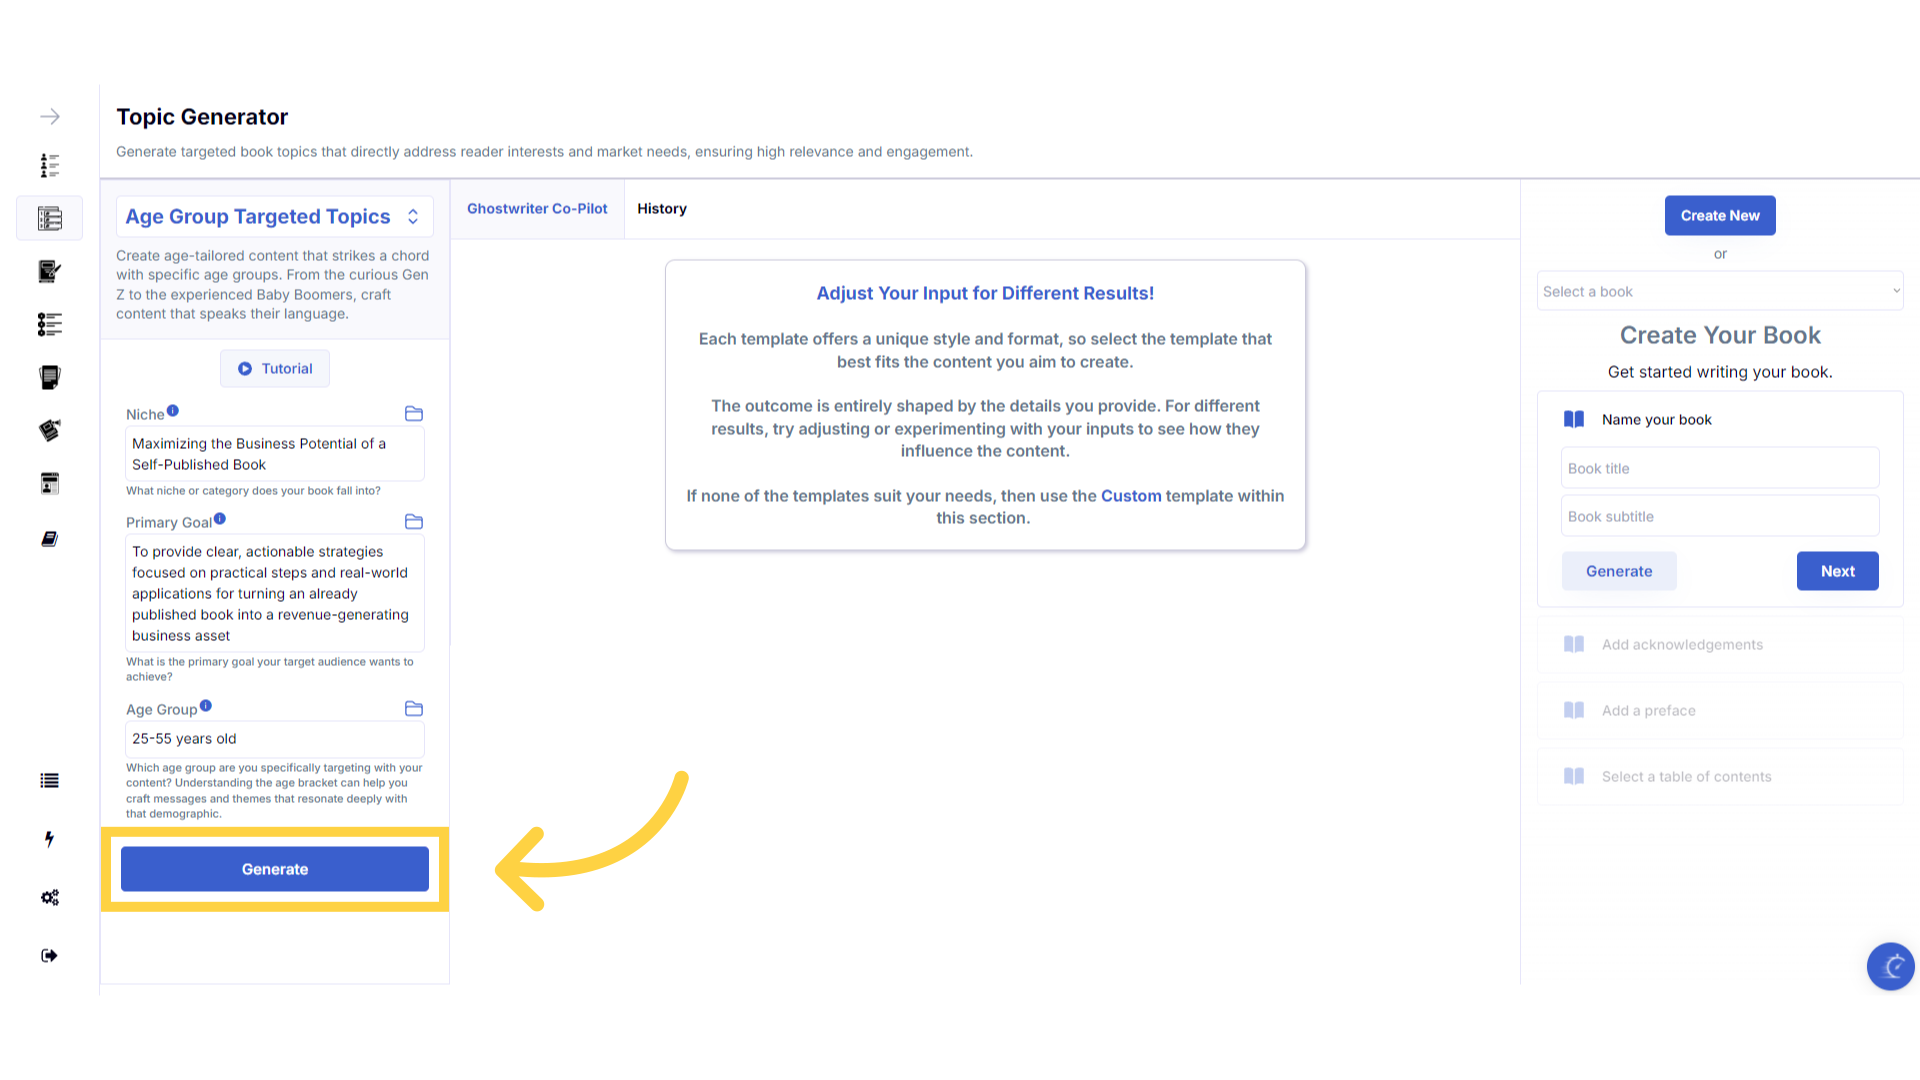Open folder icon beside Niche field
Viewport: 1920px width, 1080px height.
click(414, 414)
